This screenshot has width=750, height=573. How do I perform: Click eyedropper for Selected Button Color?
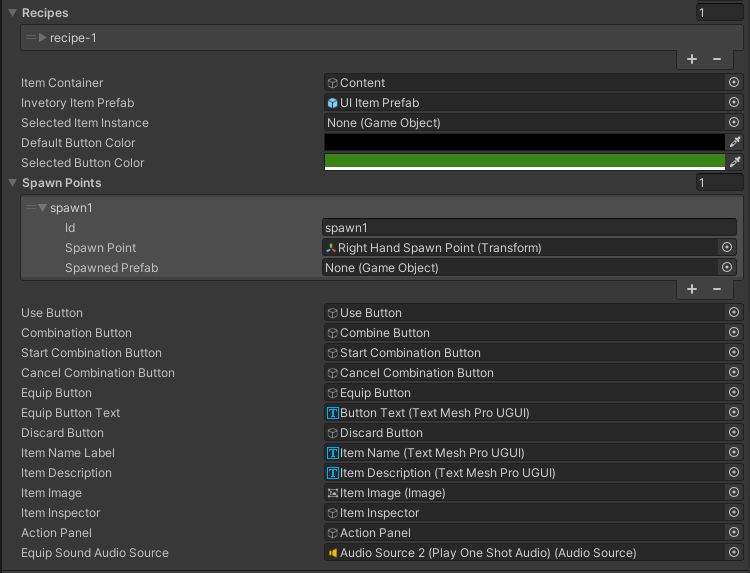[735, 162]
